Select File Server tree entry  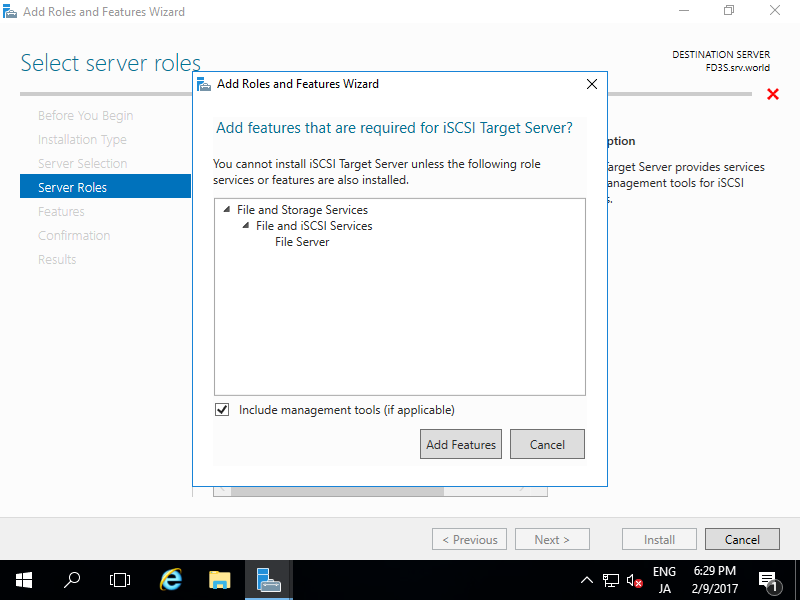[x=302, y=242]
